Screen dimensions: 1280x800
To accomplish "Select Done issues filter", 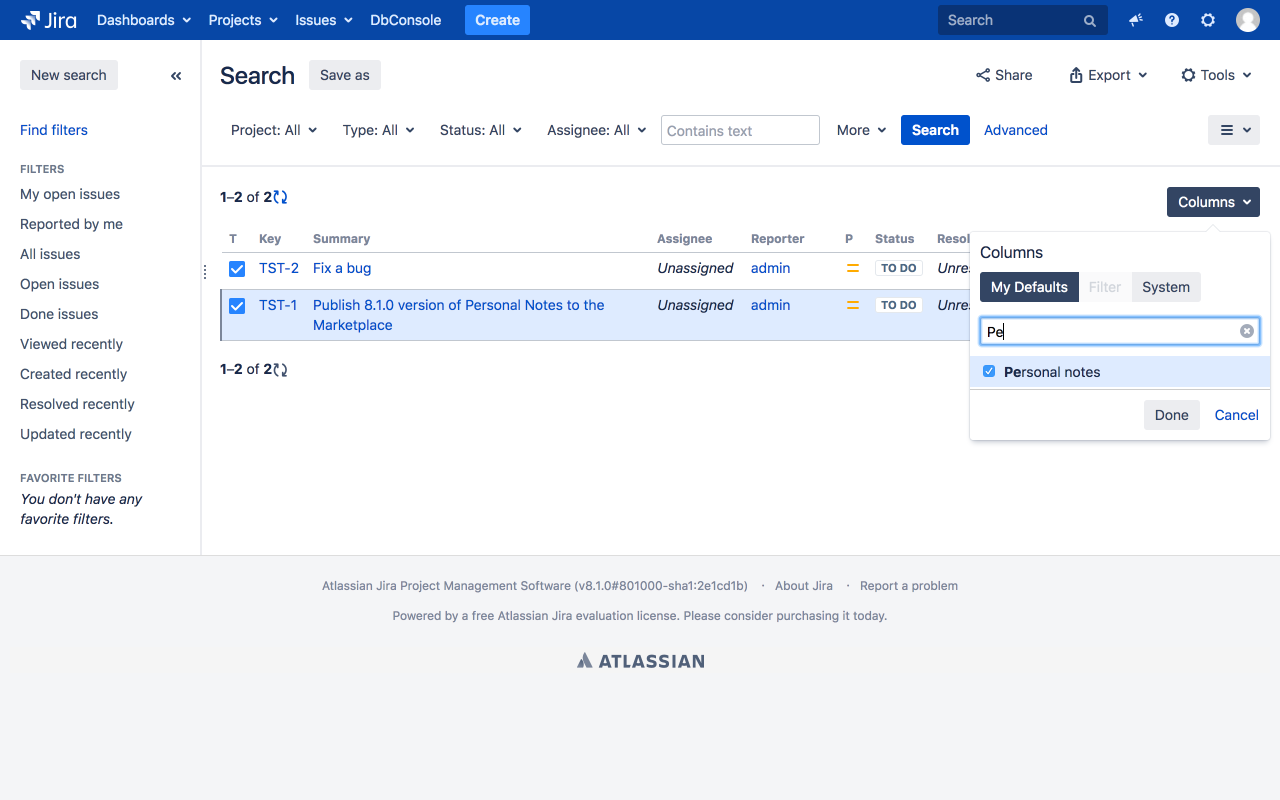I will tap(59, 314).
